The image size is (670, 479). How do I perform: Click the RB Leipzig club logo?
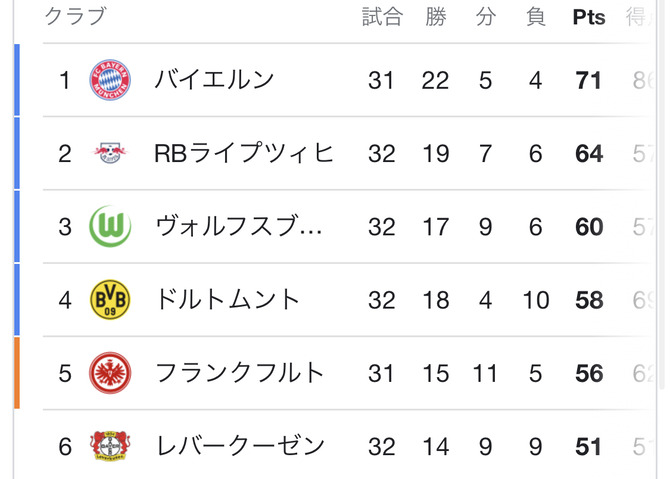point(109,154)
